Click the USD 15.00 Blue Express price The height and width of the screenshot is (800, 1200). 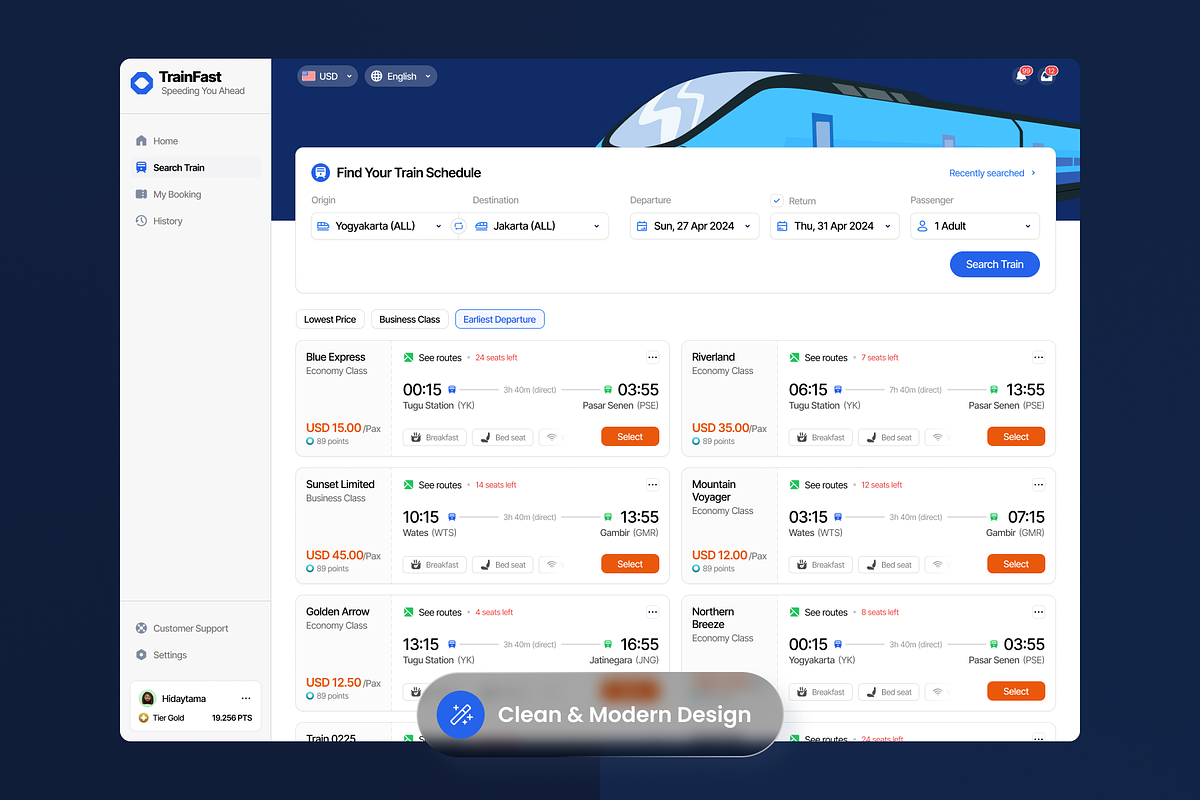coord(333,428)
